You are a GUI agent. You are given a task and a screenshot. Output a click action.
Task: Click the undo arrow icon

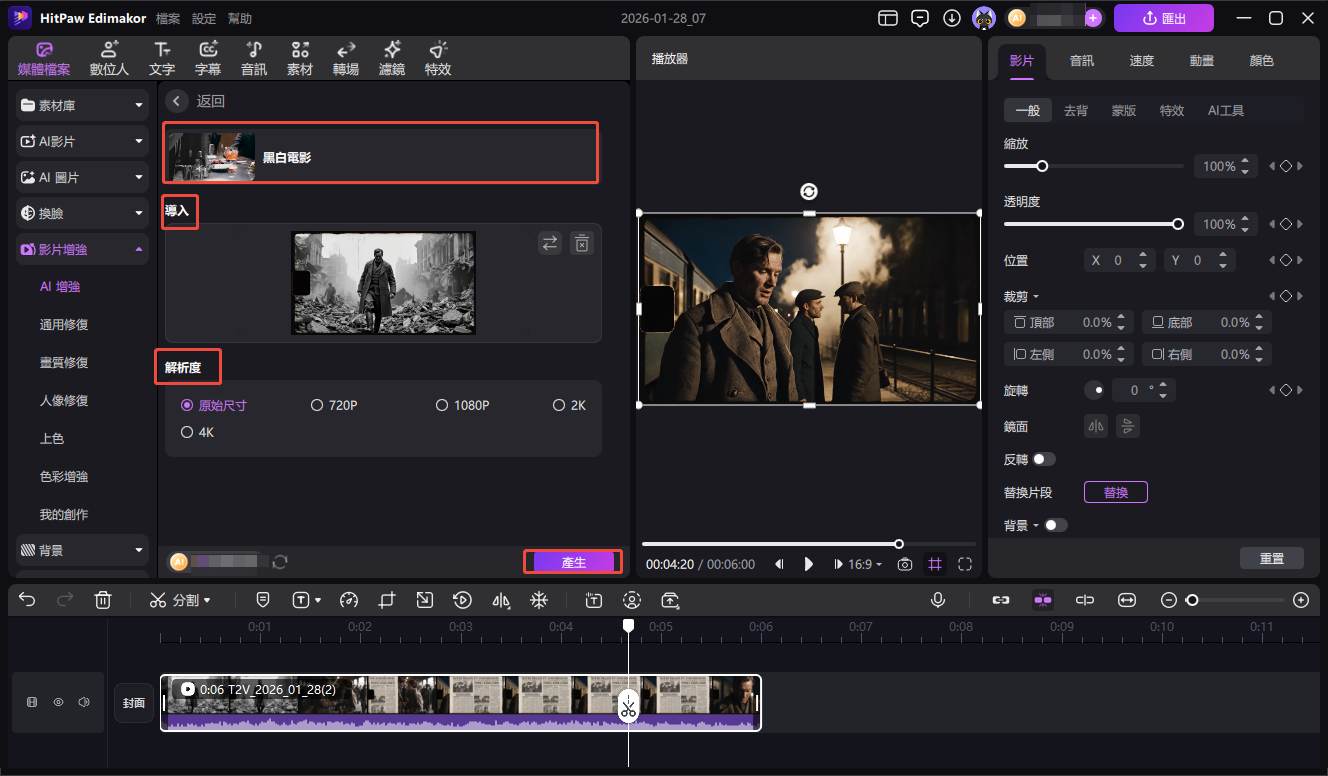27,600
